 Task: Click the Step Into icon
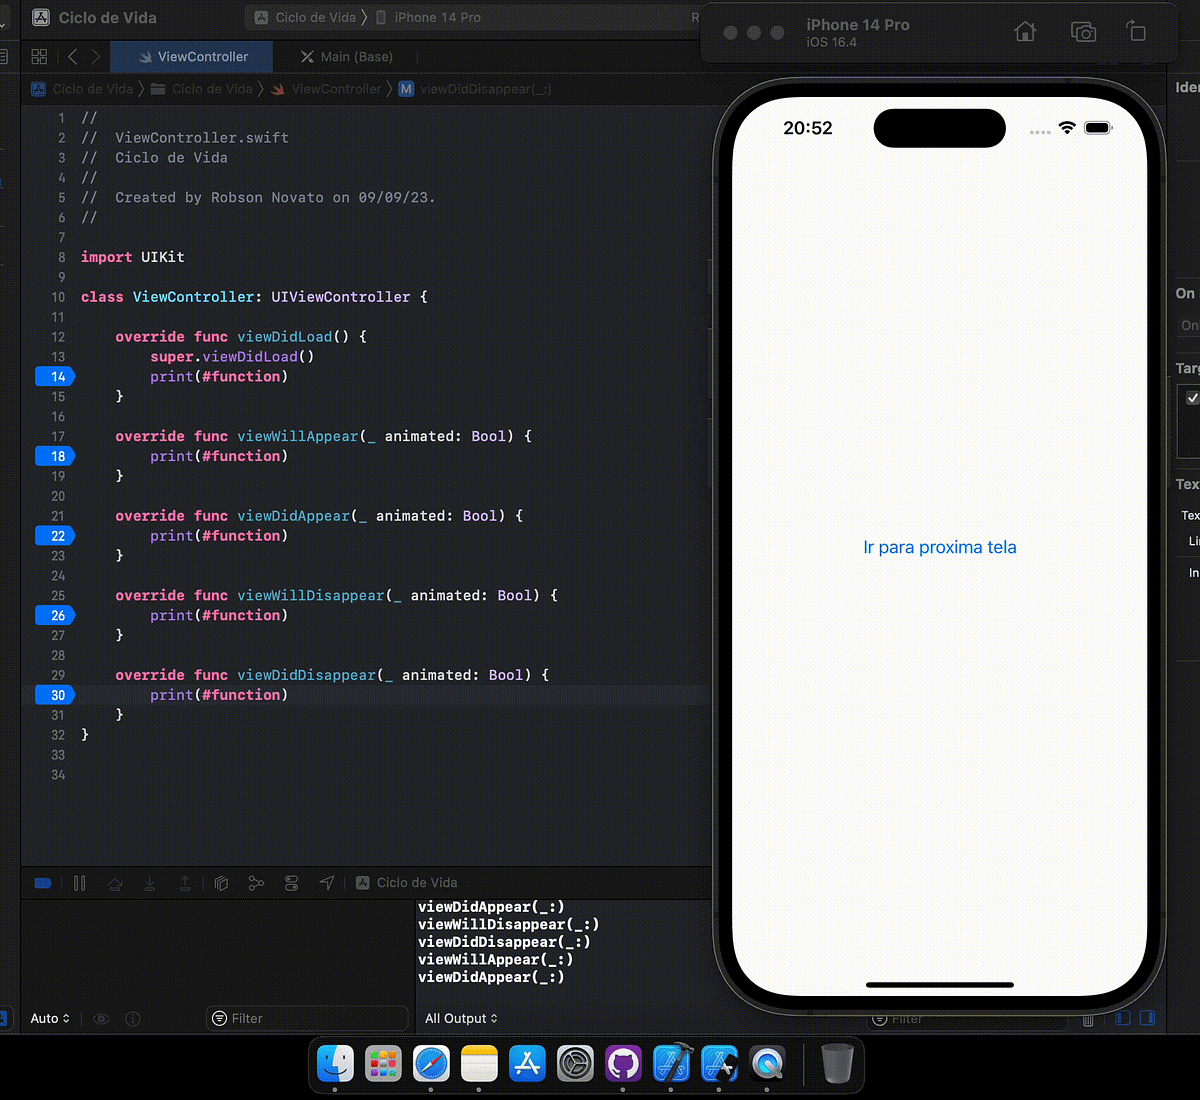150,883
